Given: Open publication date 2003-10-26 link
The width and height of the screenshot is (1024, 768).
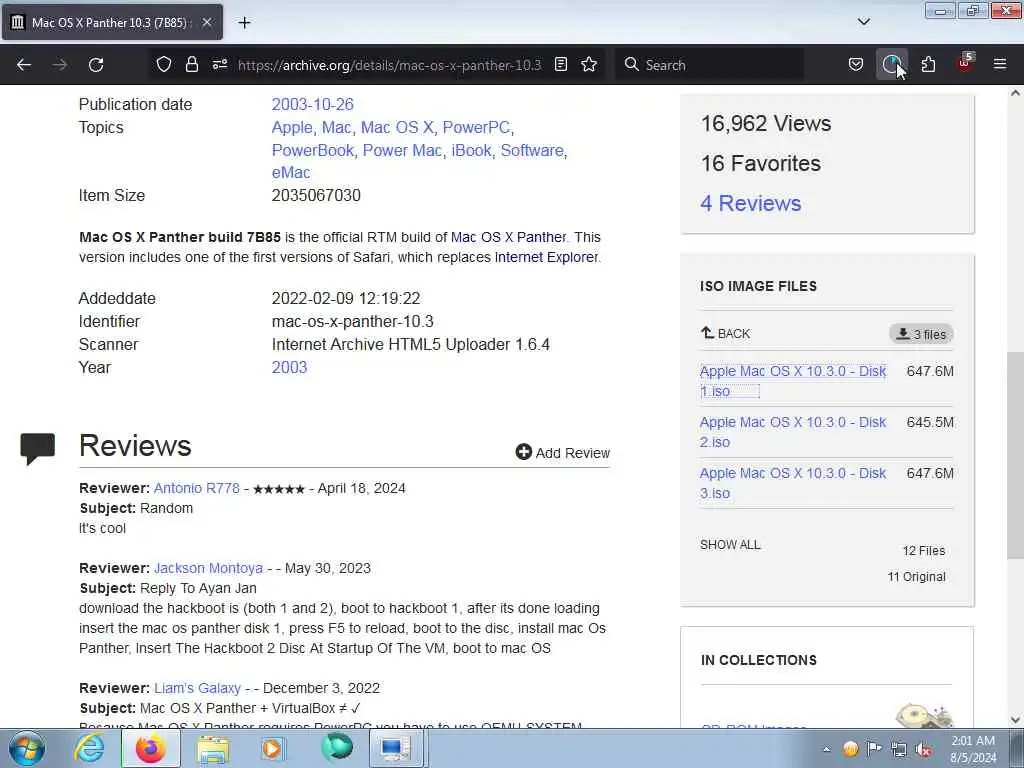Looking at the screenshot, I should click(312, 104).
